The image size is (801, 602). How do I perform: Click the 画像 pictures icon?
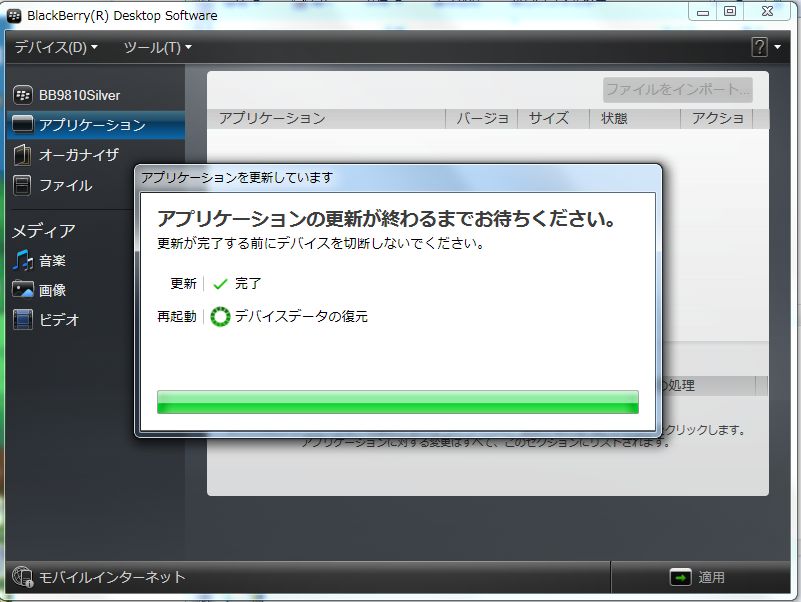click(x=22, y=289)
